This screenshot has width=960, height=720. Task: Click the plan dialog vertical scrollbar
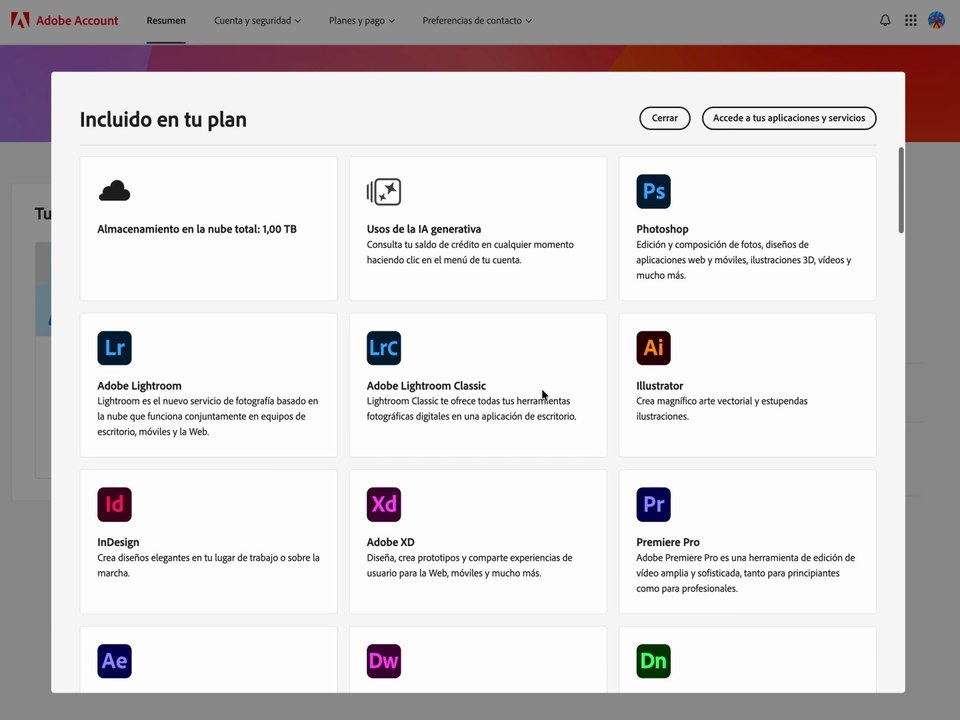(x=901, y=190)
